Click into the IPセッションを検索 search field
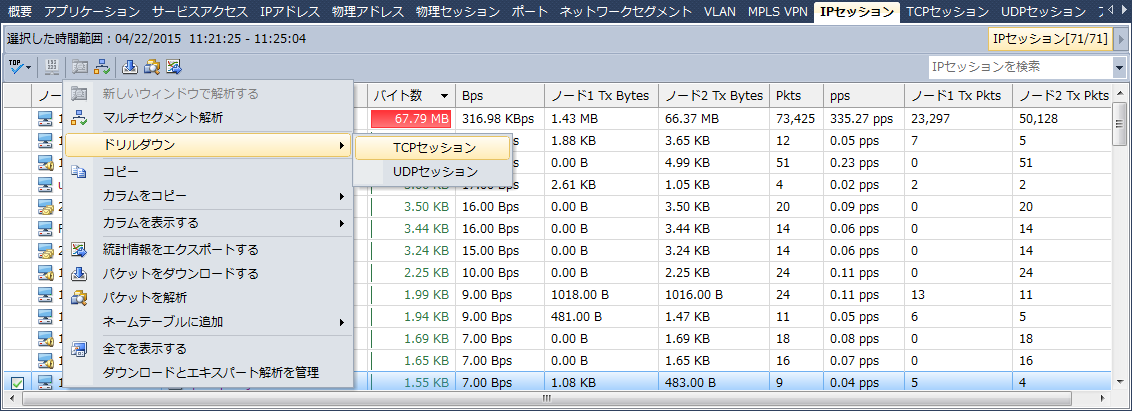 click(x=1015, y=66)
